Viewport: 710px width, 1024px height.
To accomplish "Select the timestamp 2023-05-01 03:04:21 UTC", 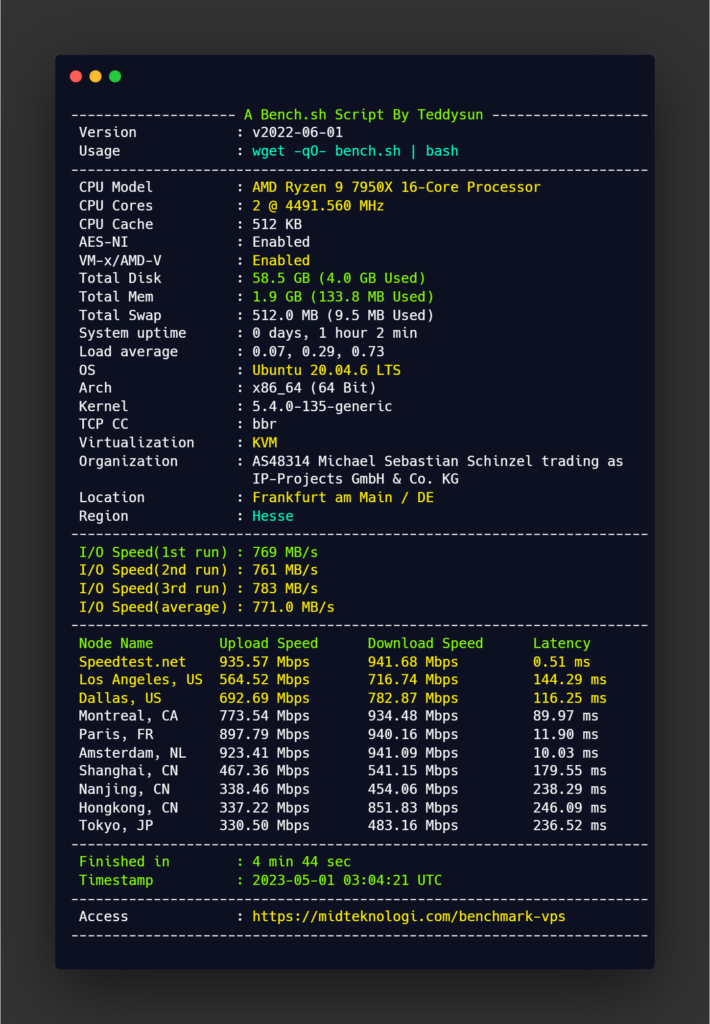I will 347,880.
